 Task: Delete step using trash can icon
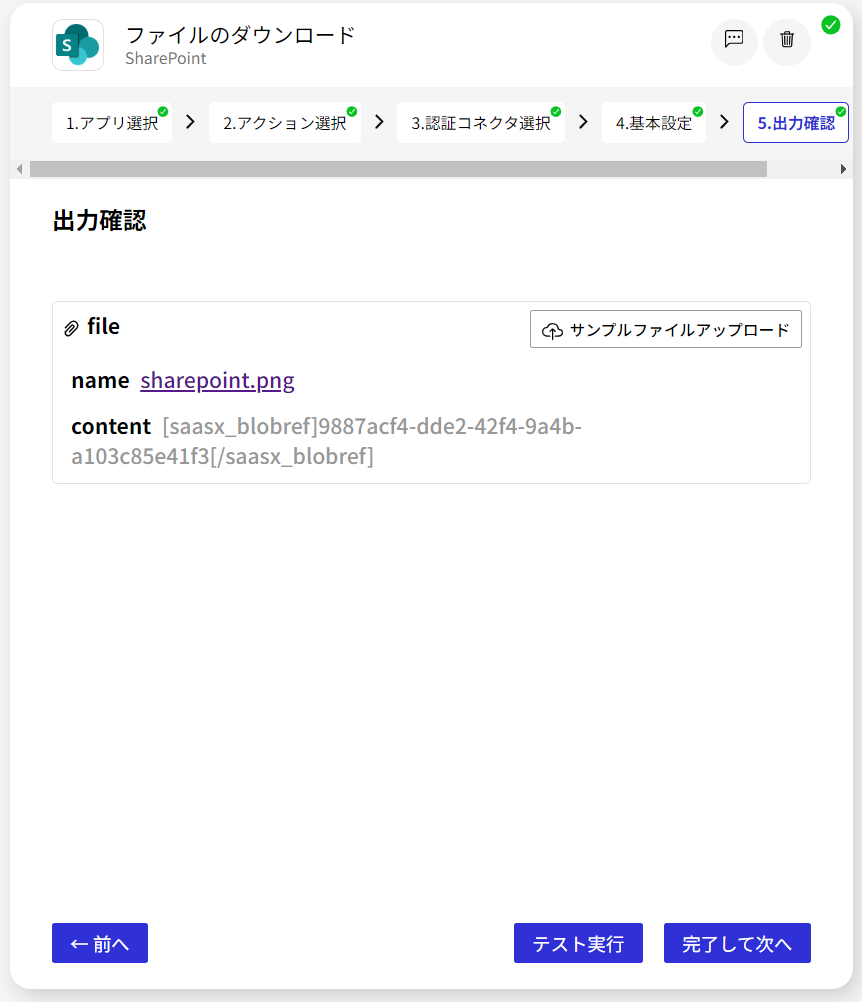pyautogui.click(x=787, y=42)
